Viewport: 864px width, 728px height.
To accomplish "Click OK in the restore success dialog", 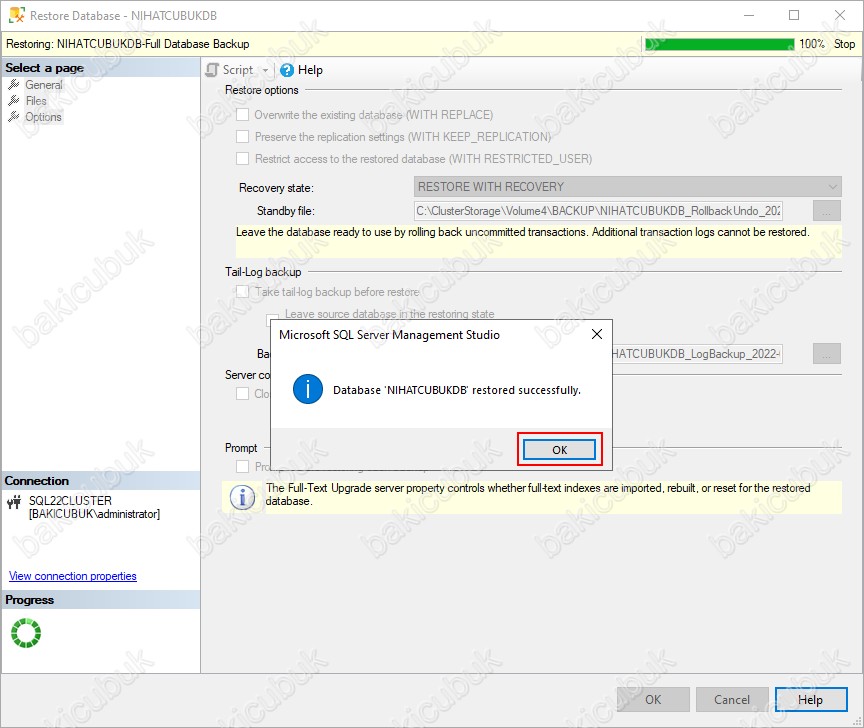I will click(559, 450).
